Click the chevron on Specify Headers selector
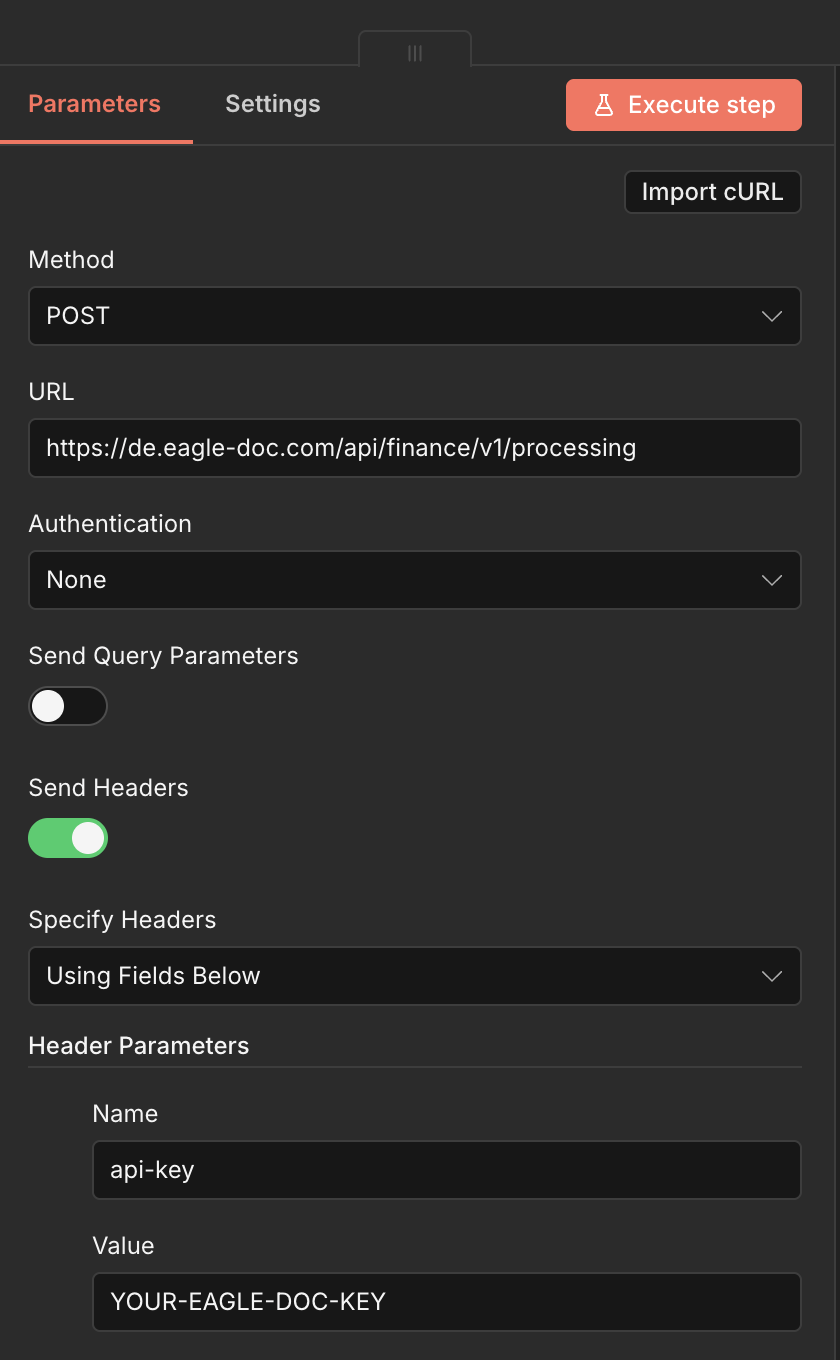840x1360 pixels. 771,976
